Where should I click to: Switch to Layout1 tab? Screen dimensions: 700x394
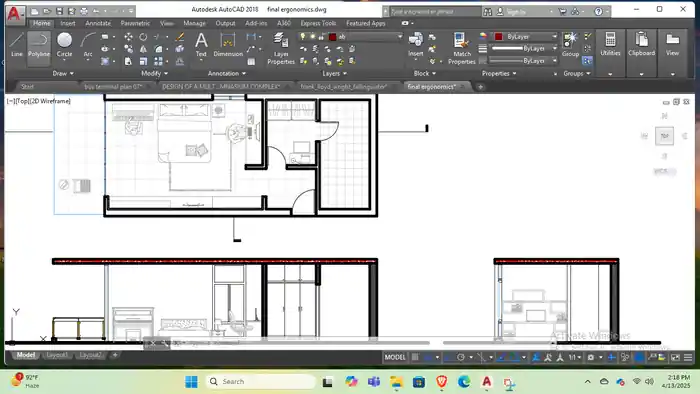[x=57, y=355]
